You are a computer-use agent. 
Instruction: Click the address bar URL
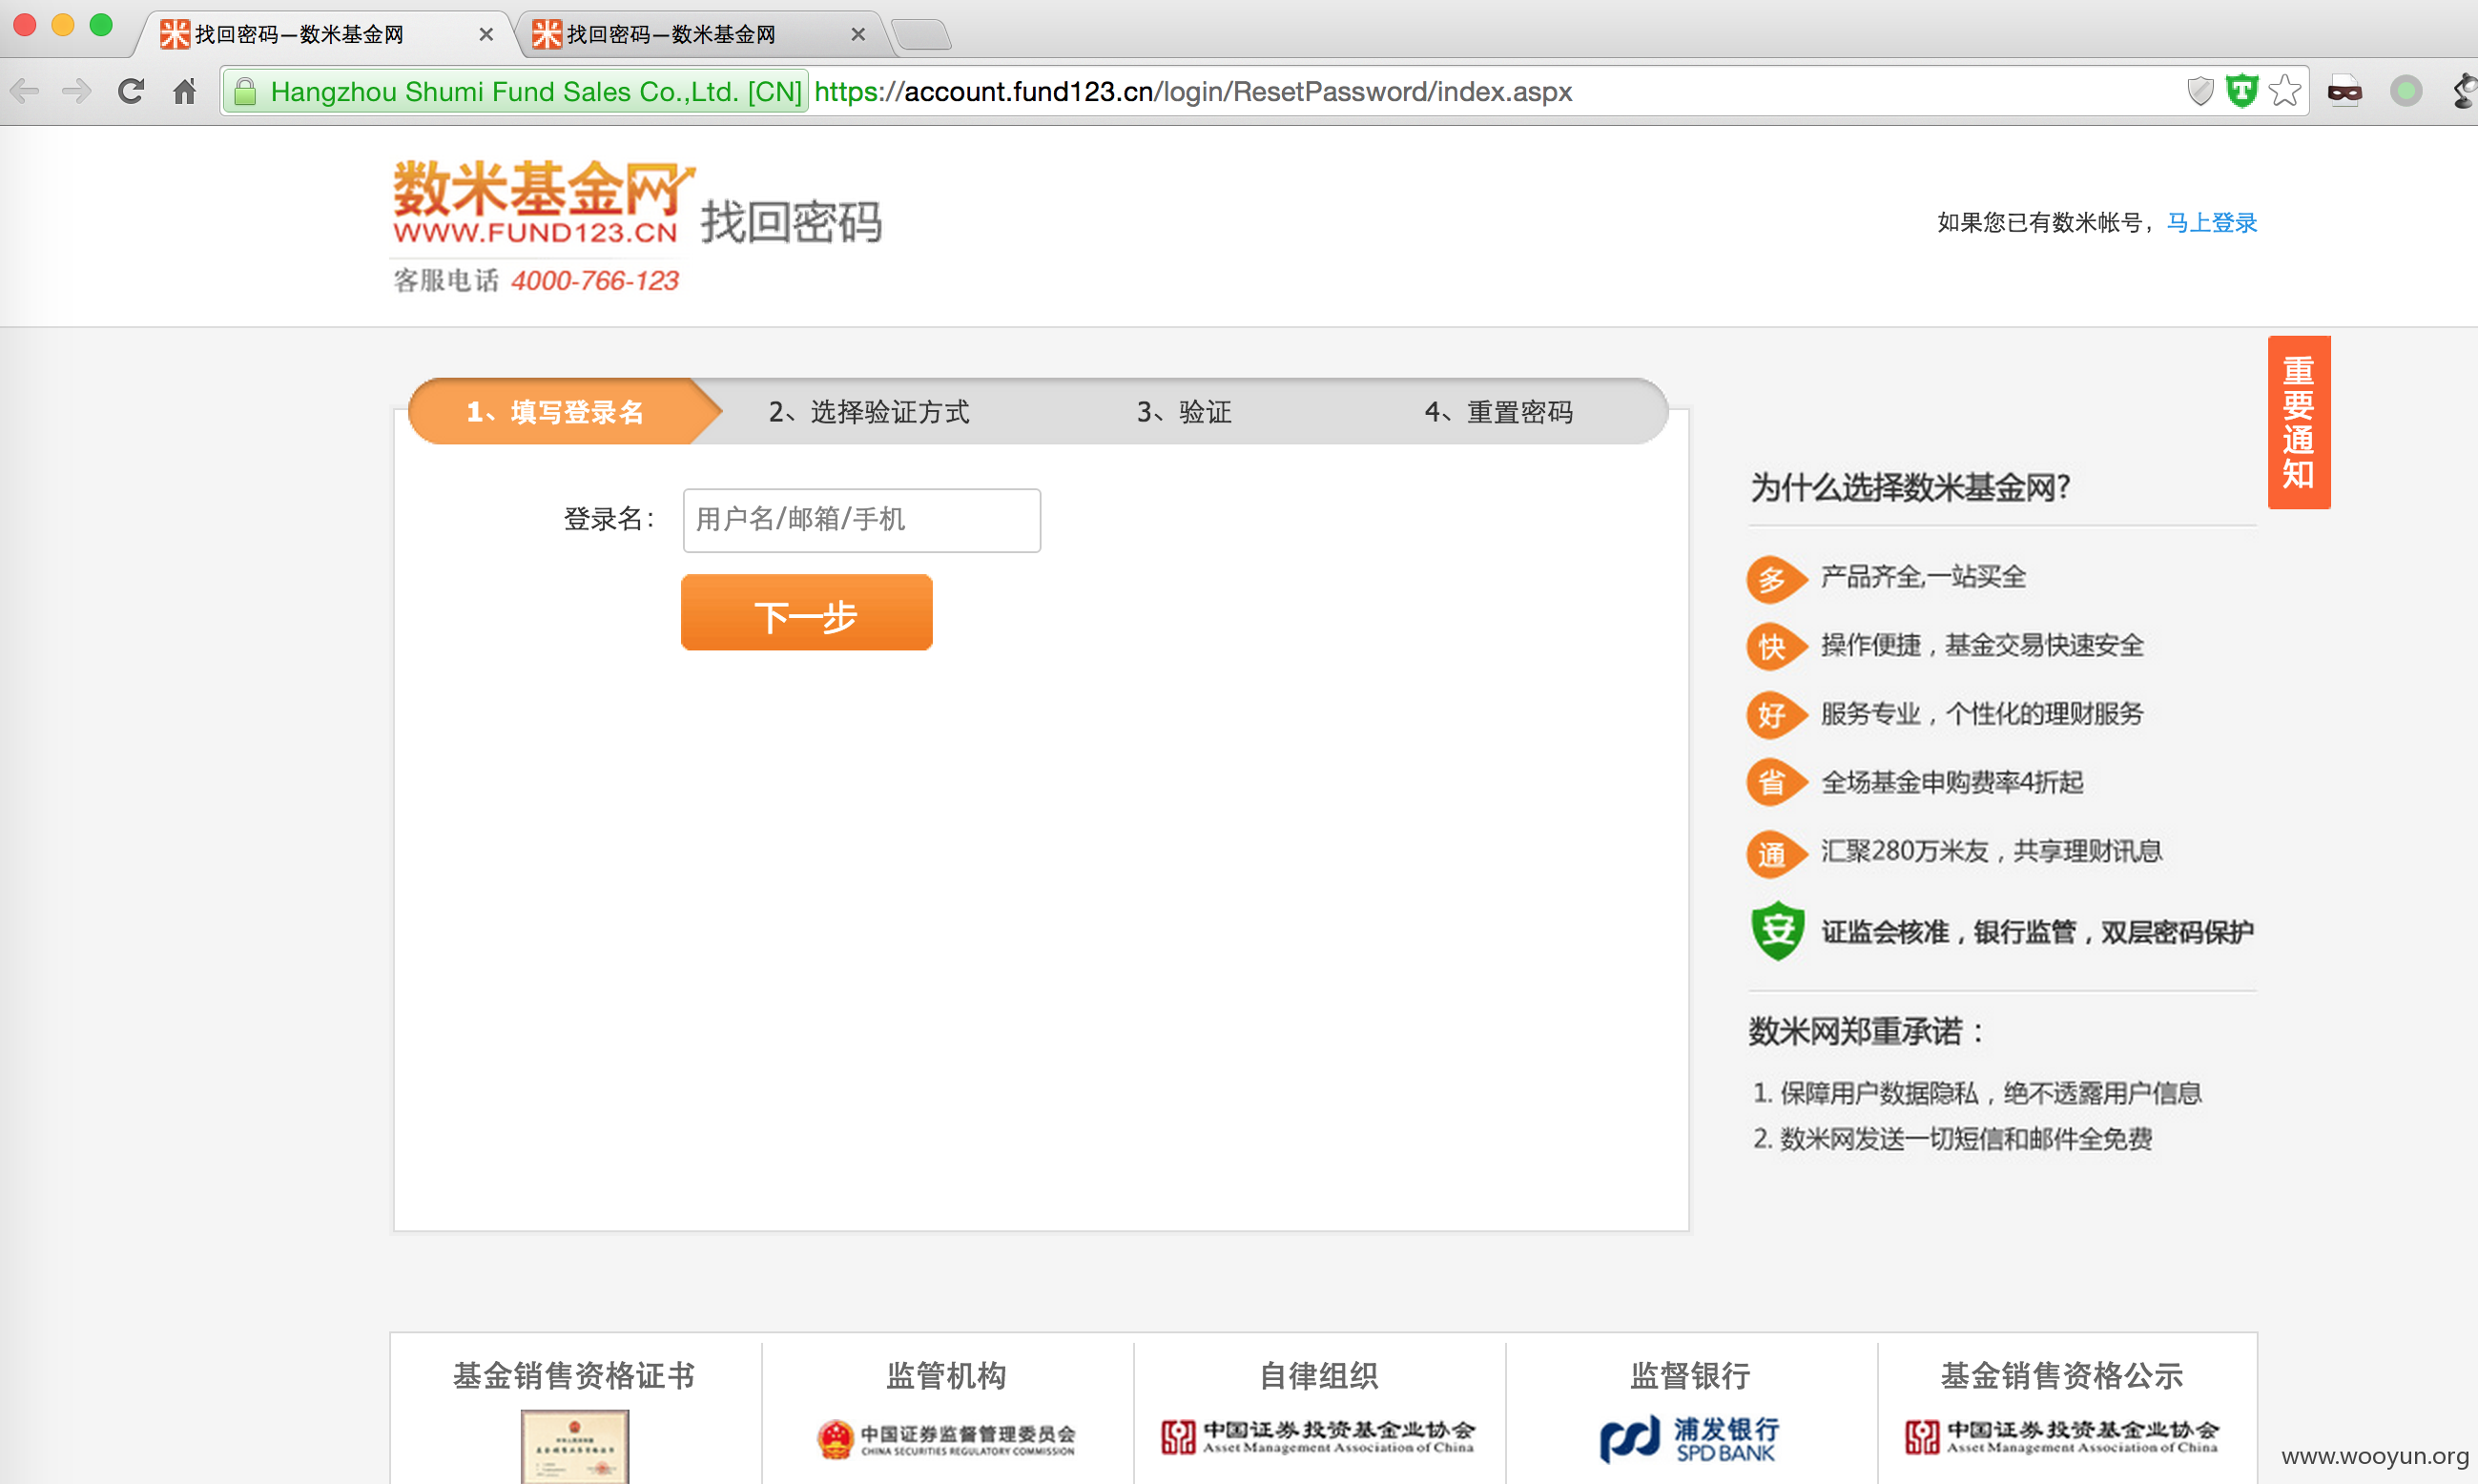(1193, 92)
